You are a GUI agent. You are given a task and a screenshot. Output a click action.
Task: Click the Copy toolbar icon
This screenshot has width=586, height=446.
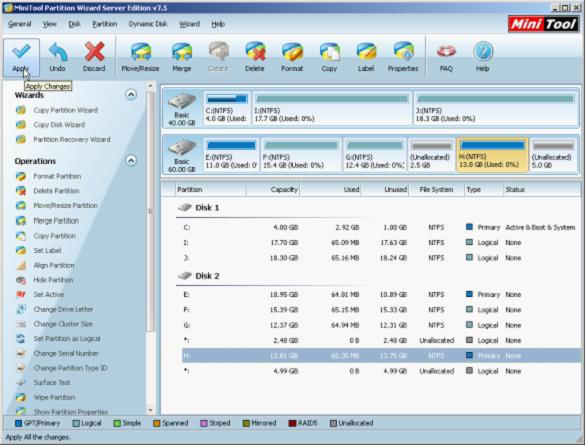(x=329, y=52)
